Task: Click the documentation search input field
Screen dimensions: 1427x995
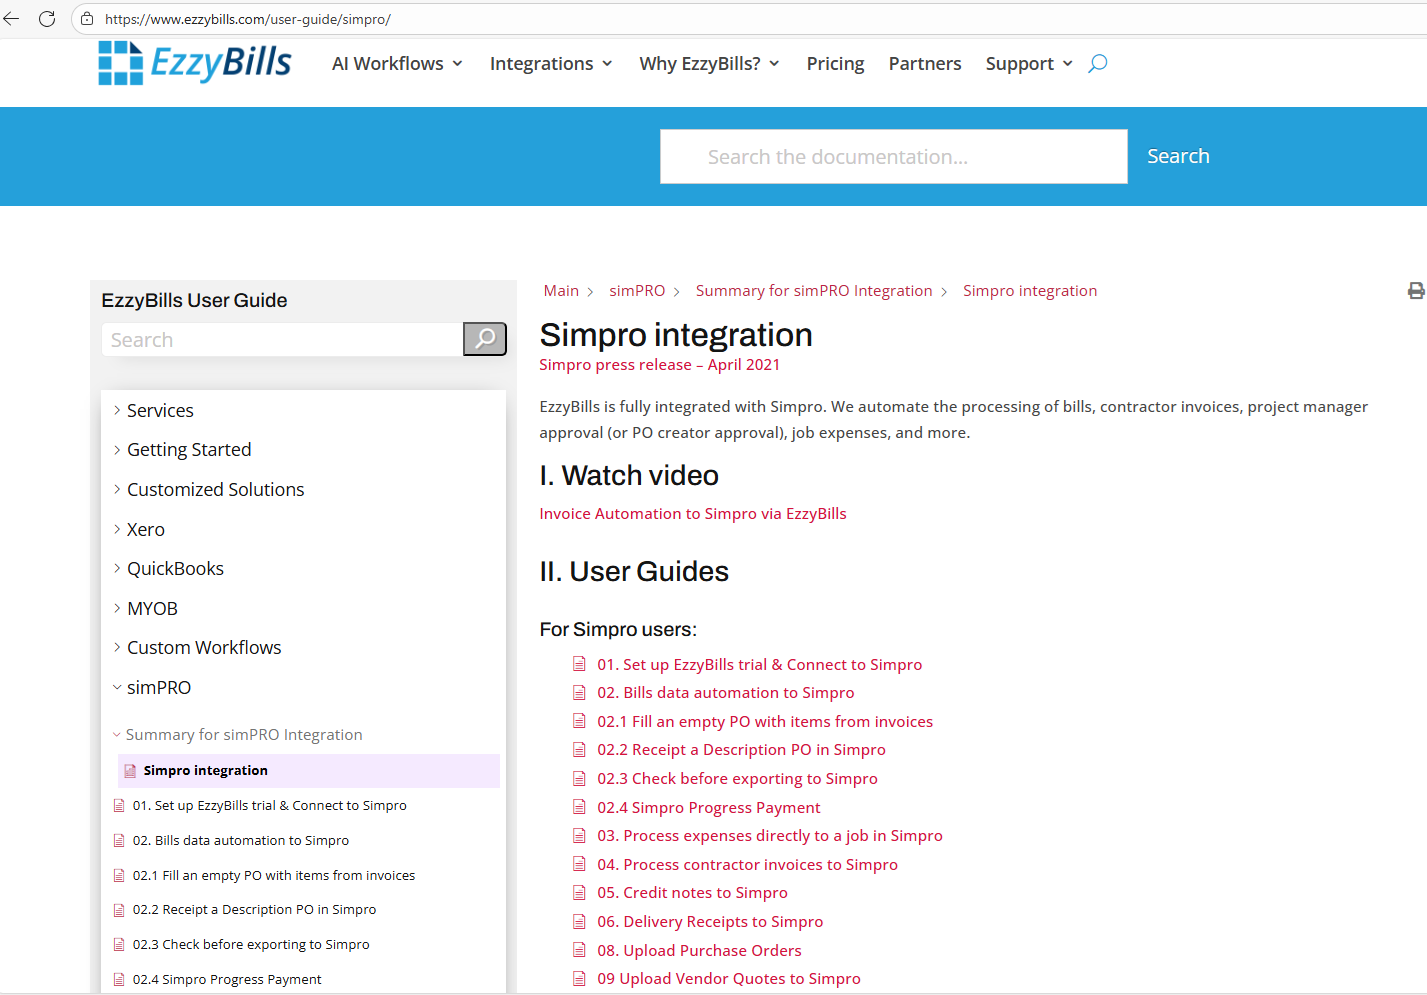Action: (892, 156)
